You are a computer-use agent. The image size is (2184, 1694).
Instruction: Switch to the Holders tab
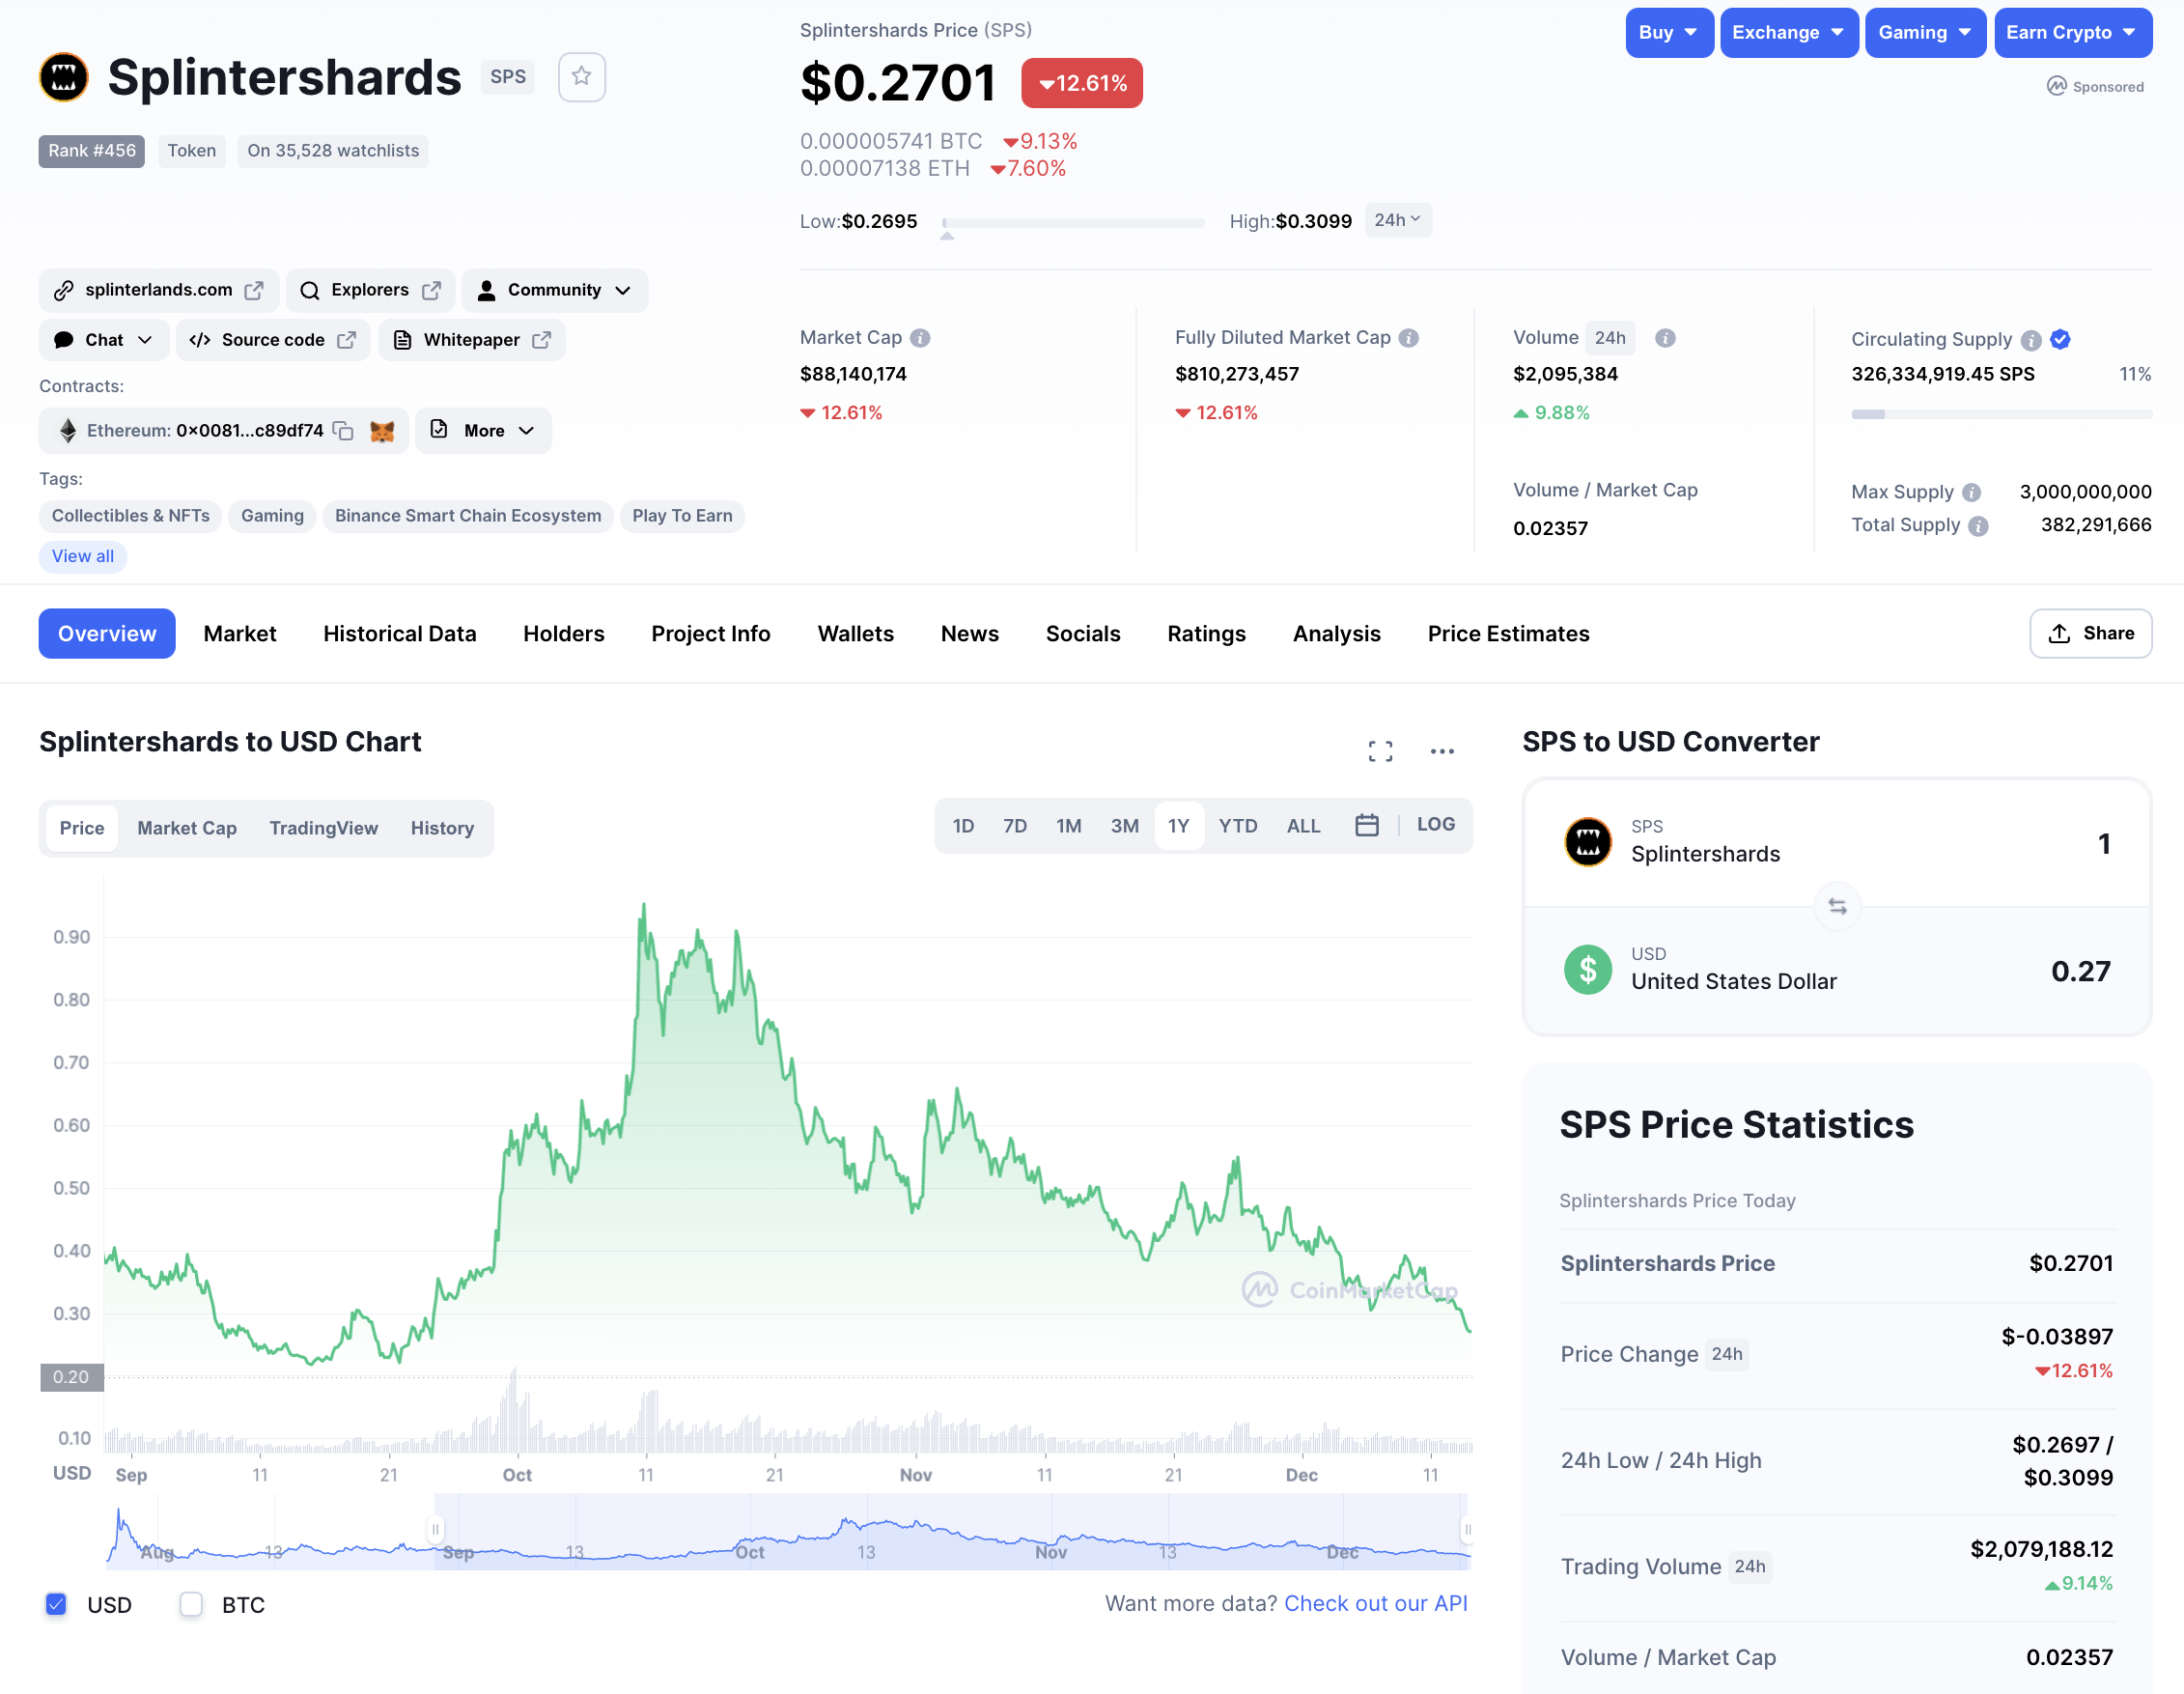pyautogui.click(x=564, y=634)
